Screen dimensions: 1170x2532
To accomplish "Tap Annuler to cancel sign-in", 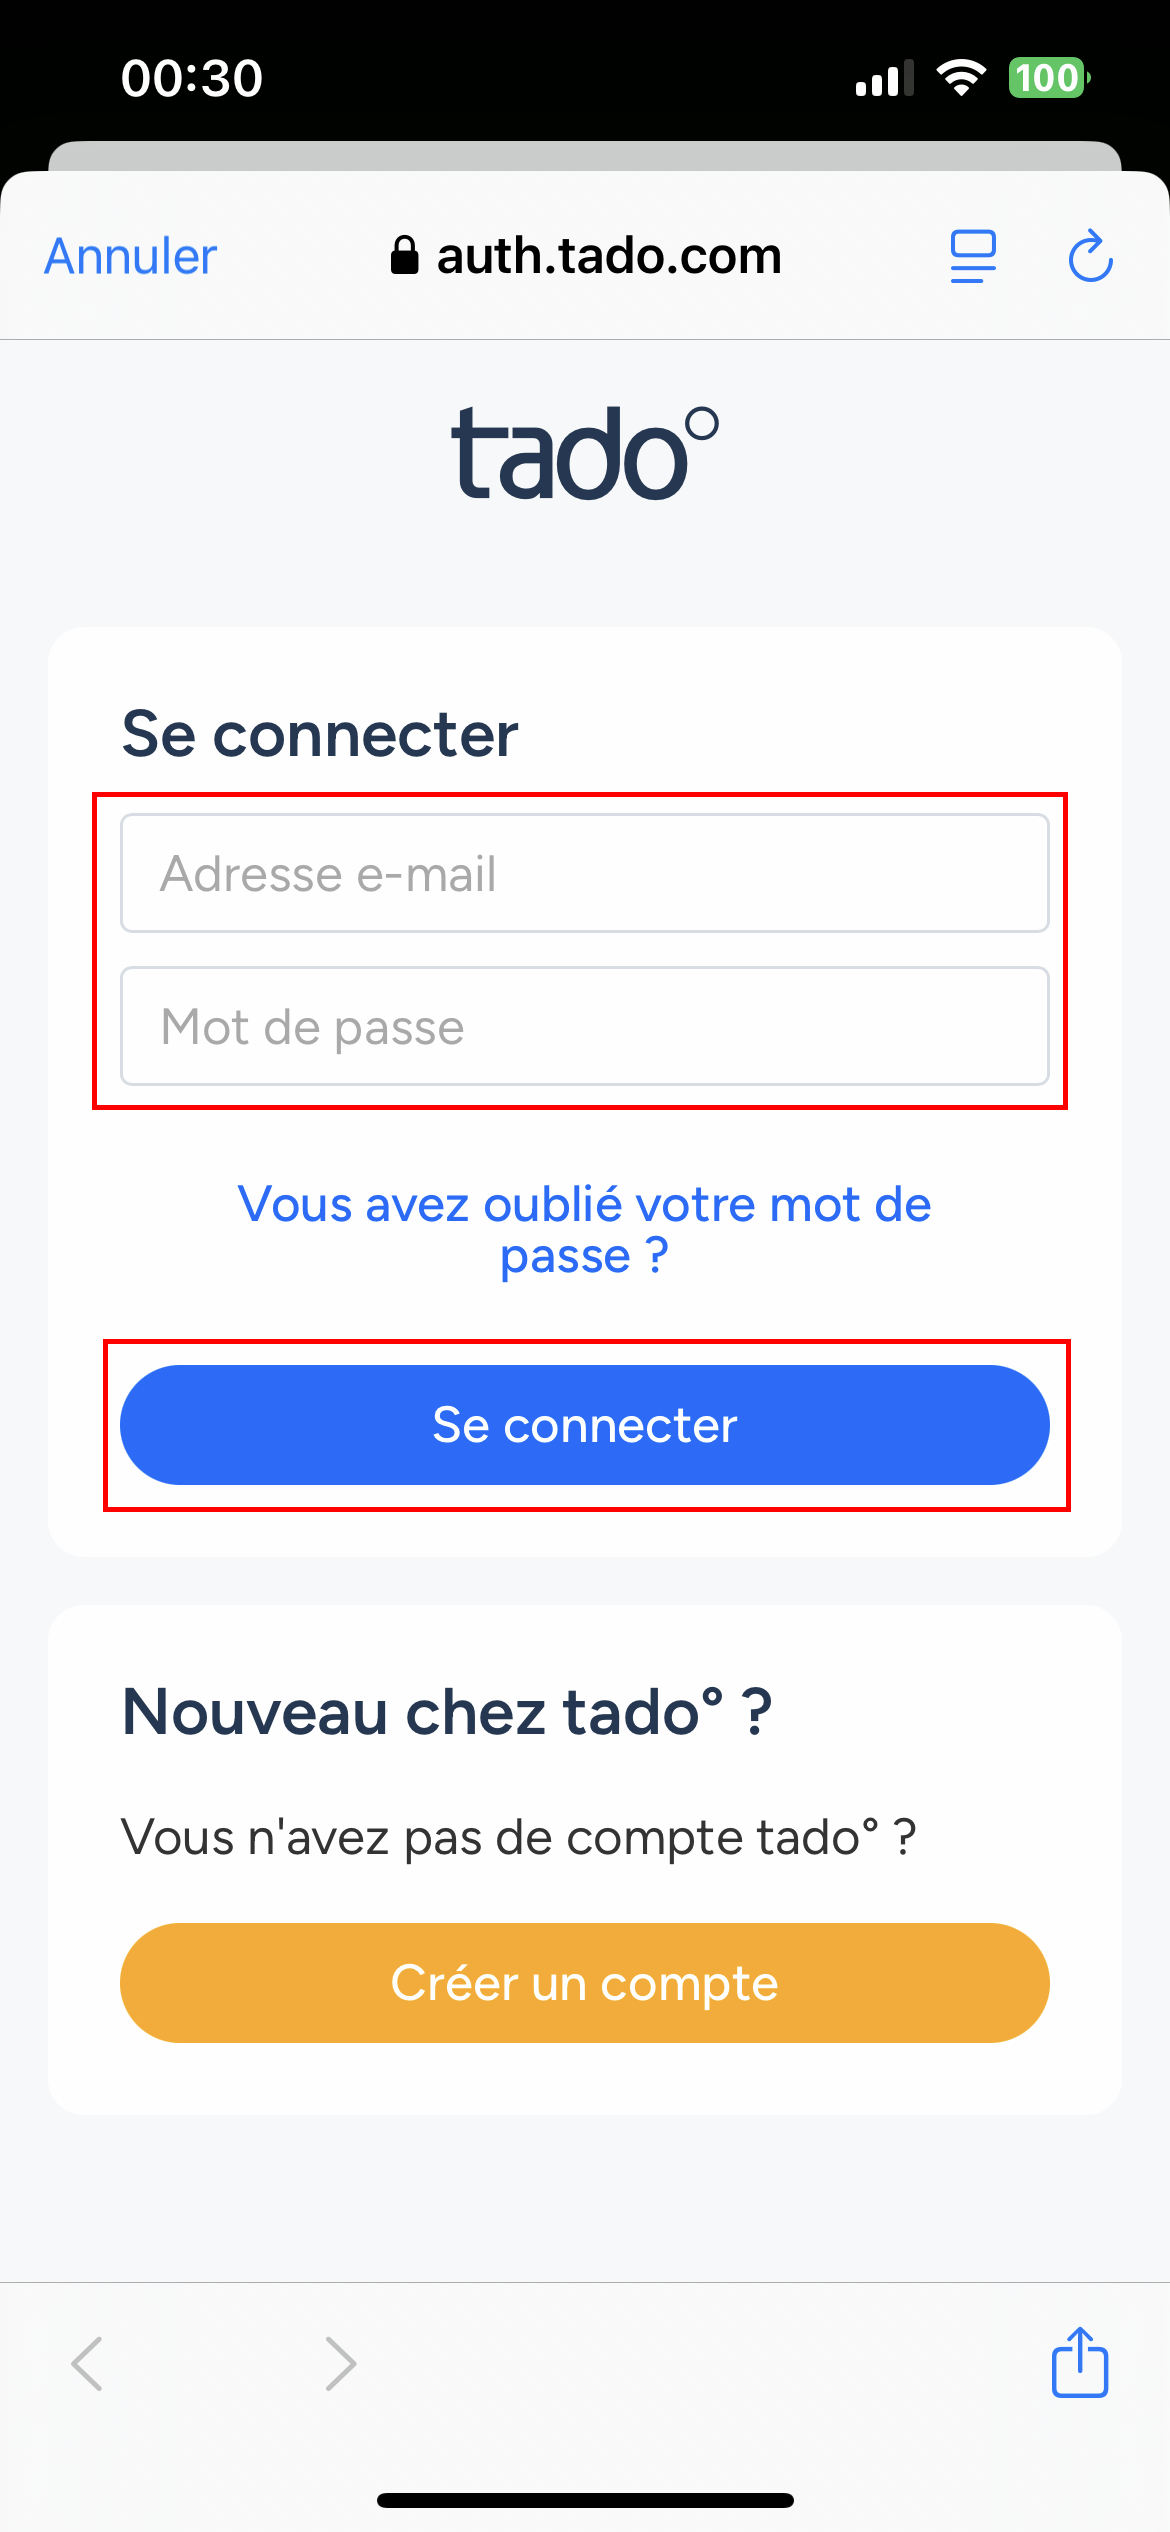I will [x=131, y=257].
